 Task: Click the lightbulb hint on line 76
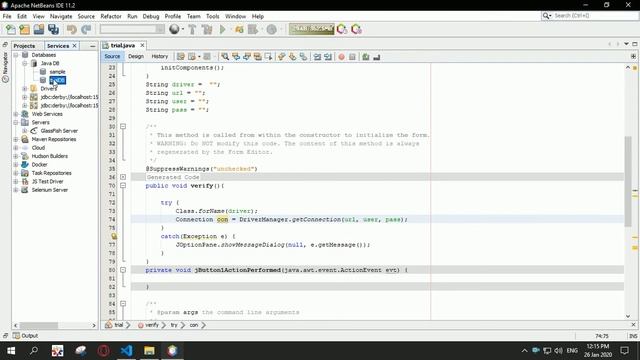pos(114,236)
